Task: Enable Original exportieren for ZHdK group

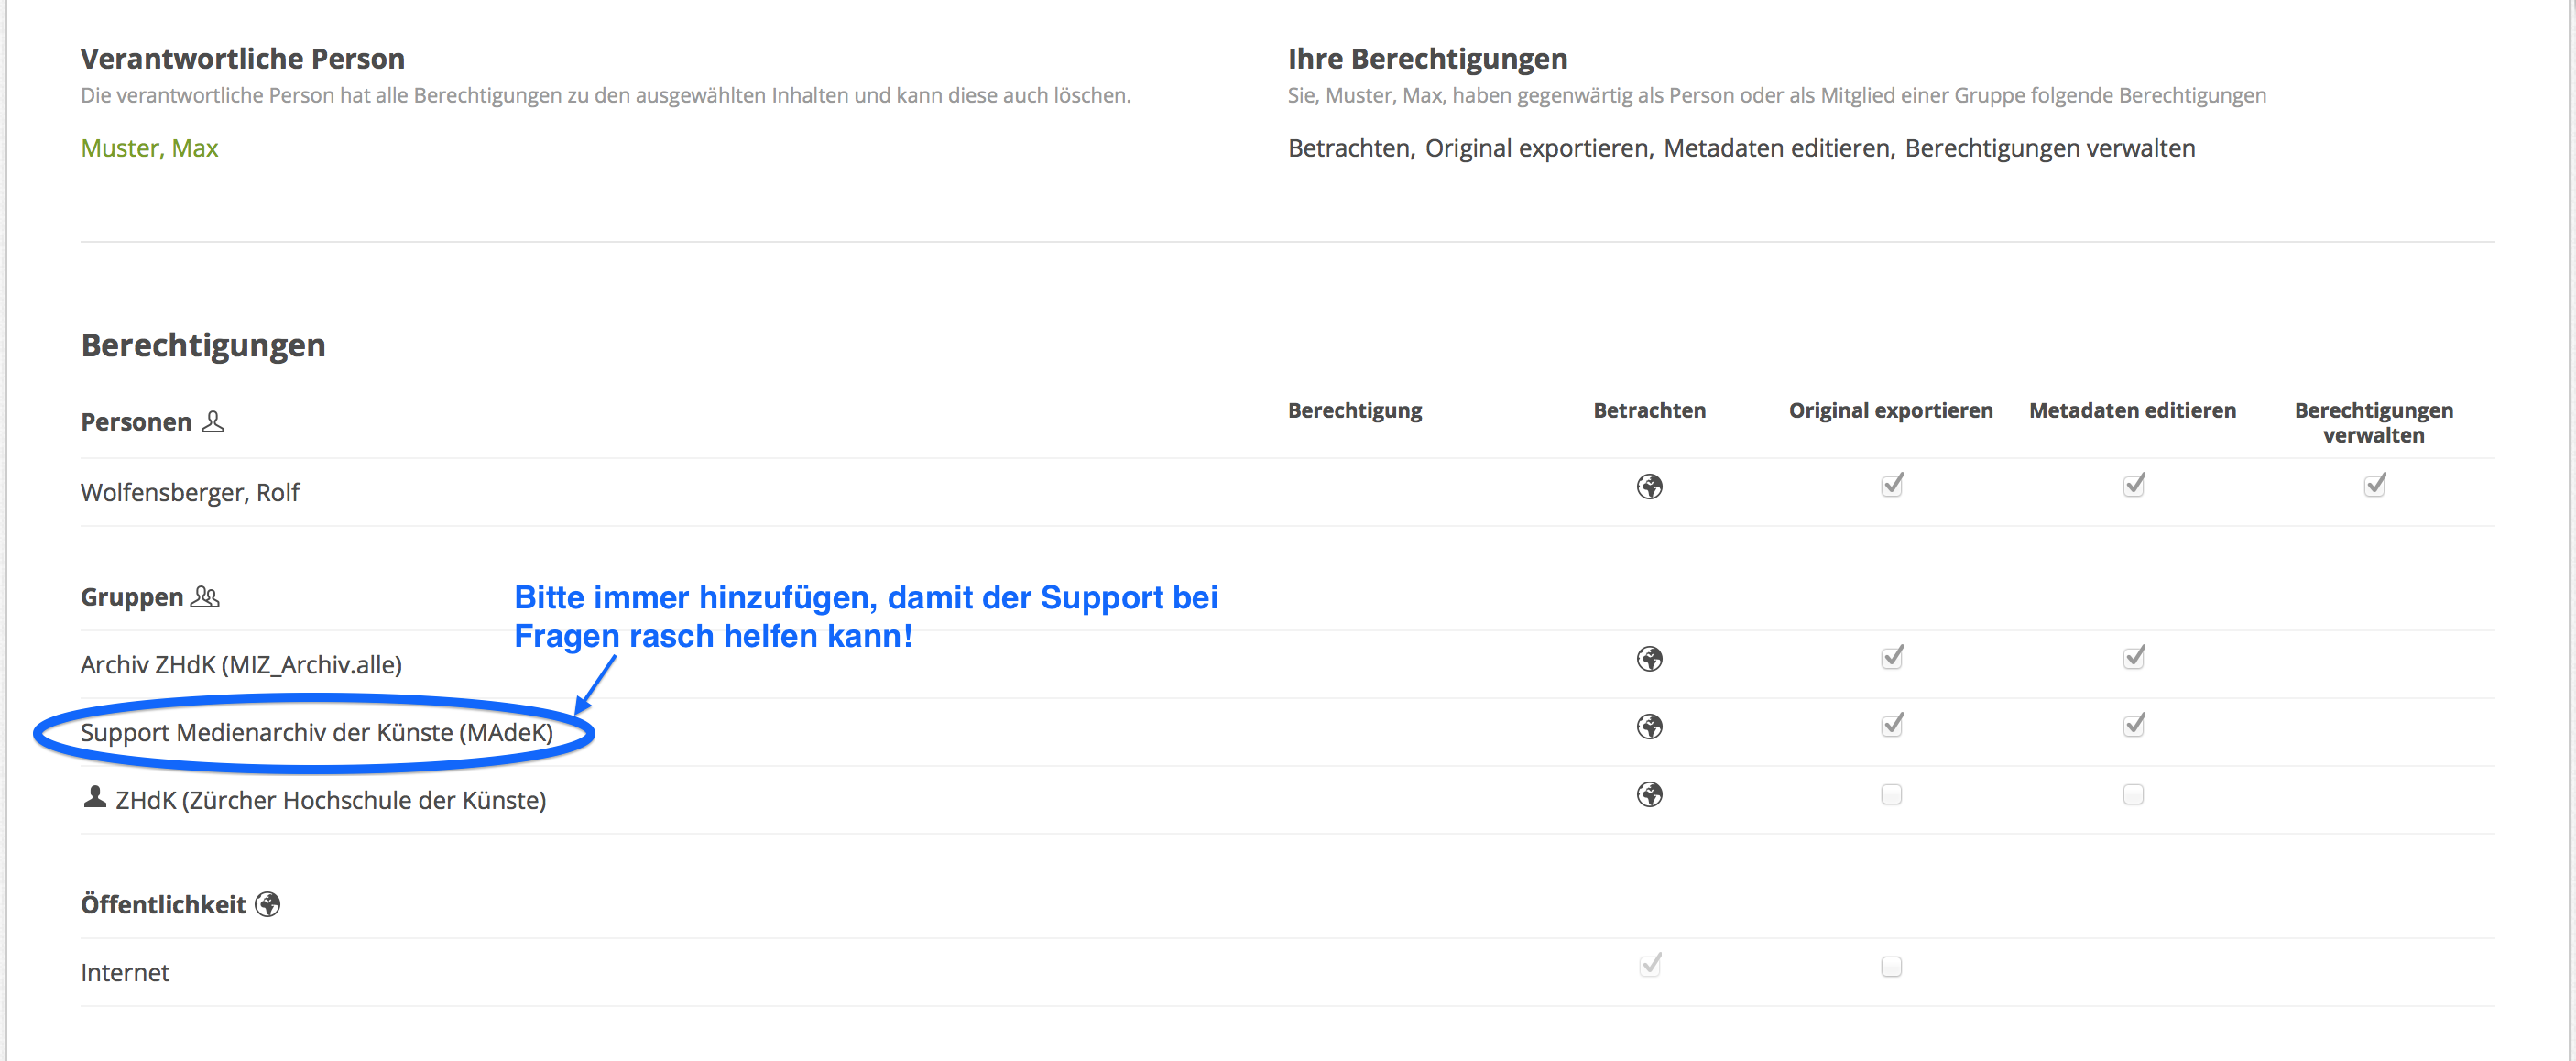Action: pos(1891,795)
